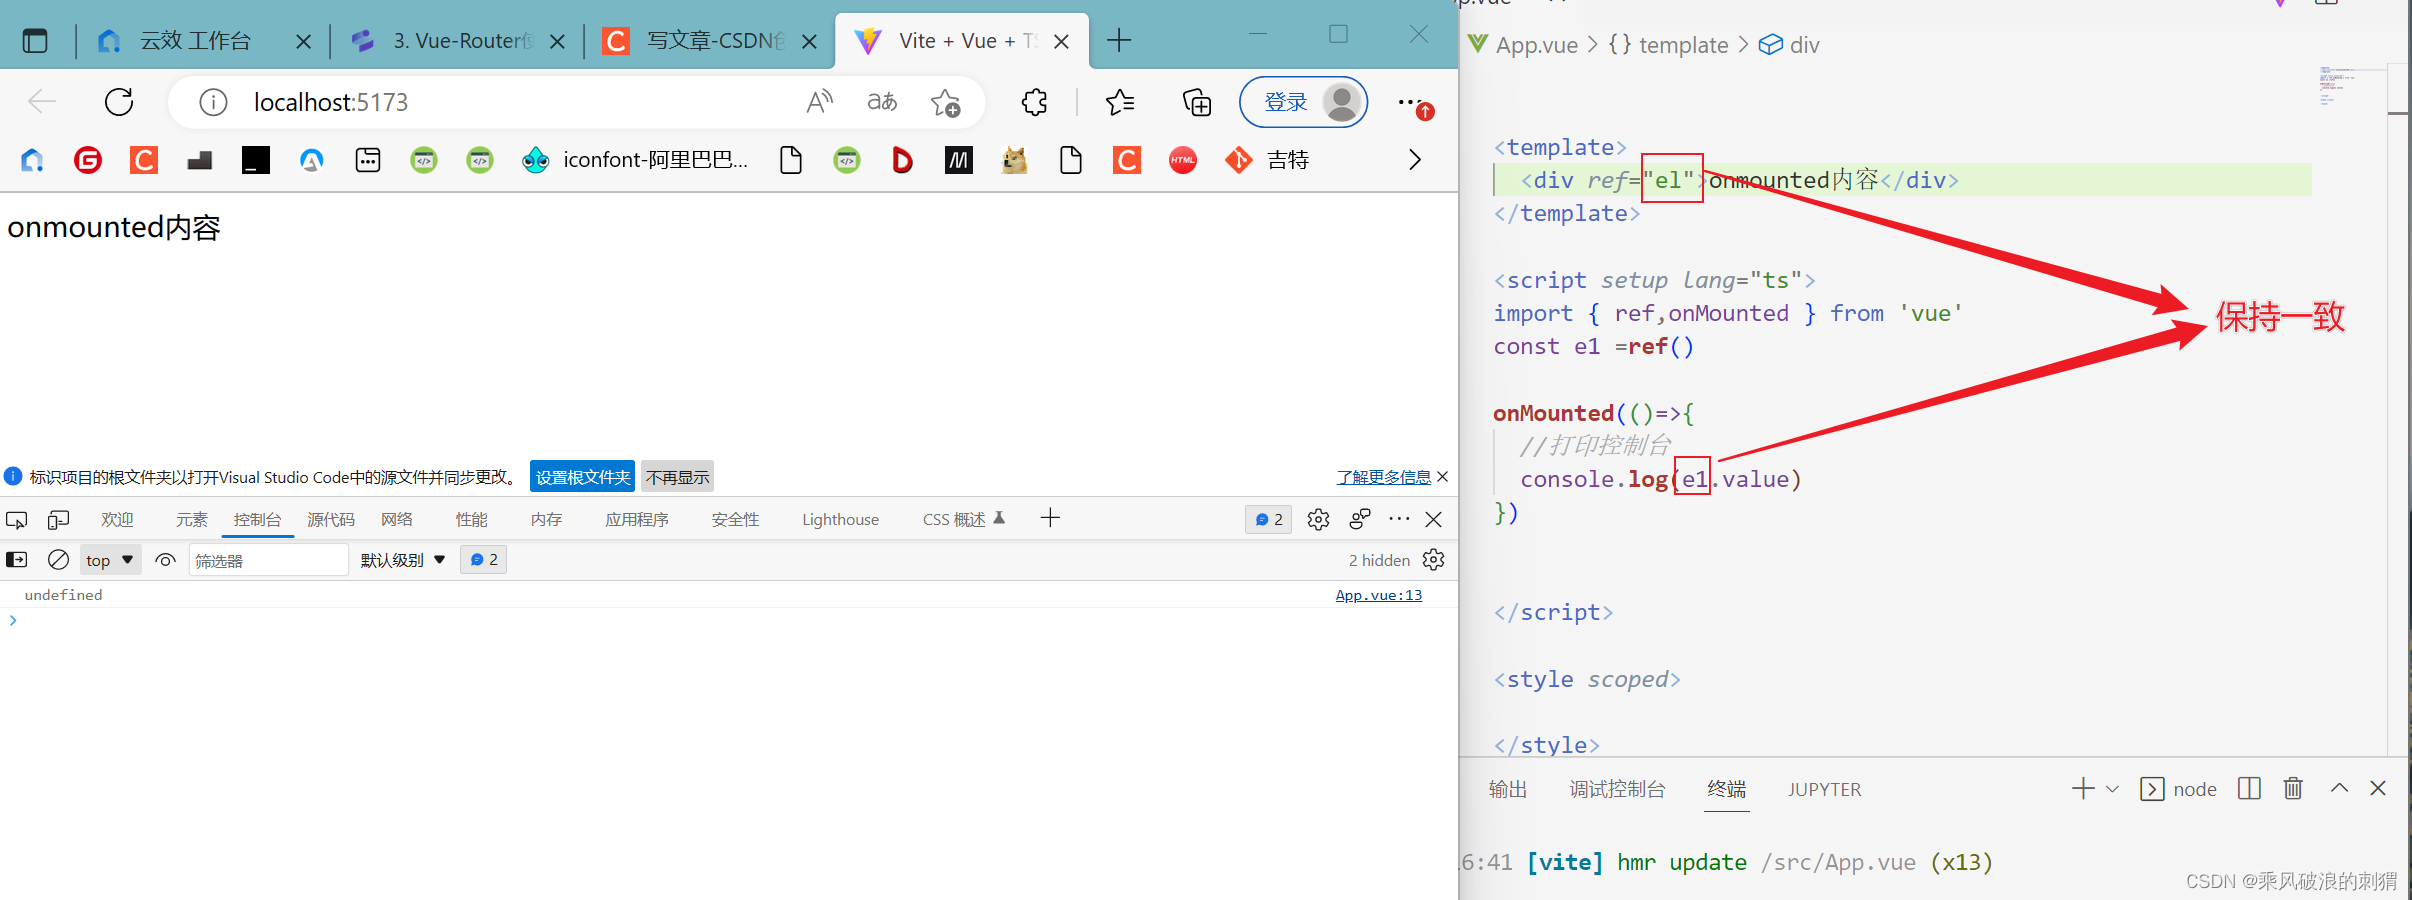Toggle the console sidebar
The image size is (2412, 900).
click(17, 560)
